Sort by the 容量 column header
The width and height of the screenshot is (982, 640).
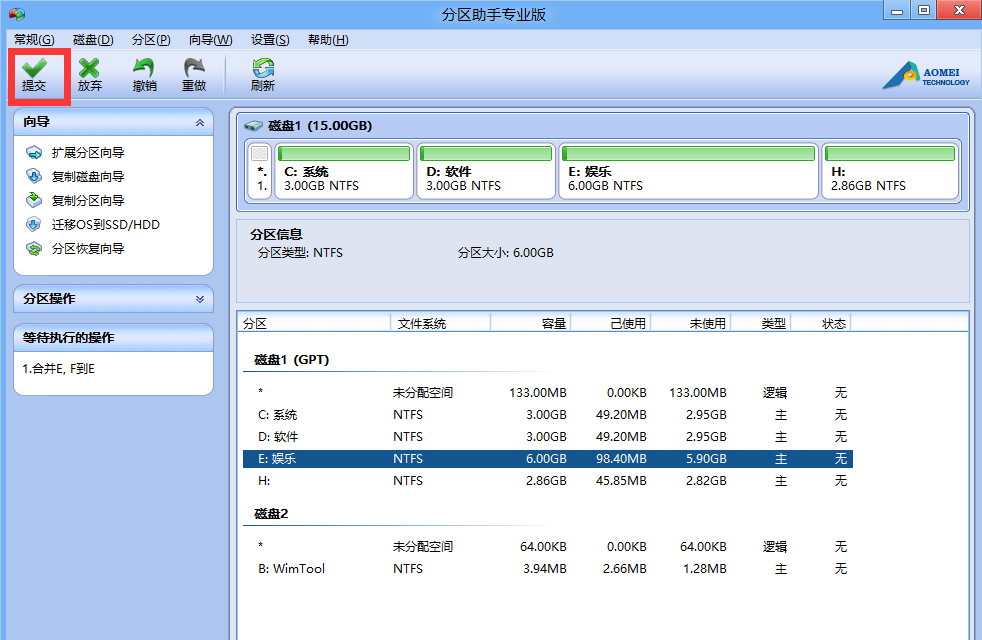pos(530,323)
